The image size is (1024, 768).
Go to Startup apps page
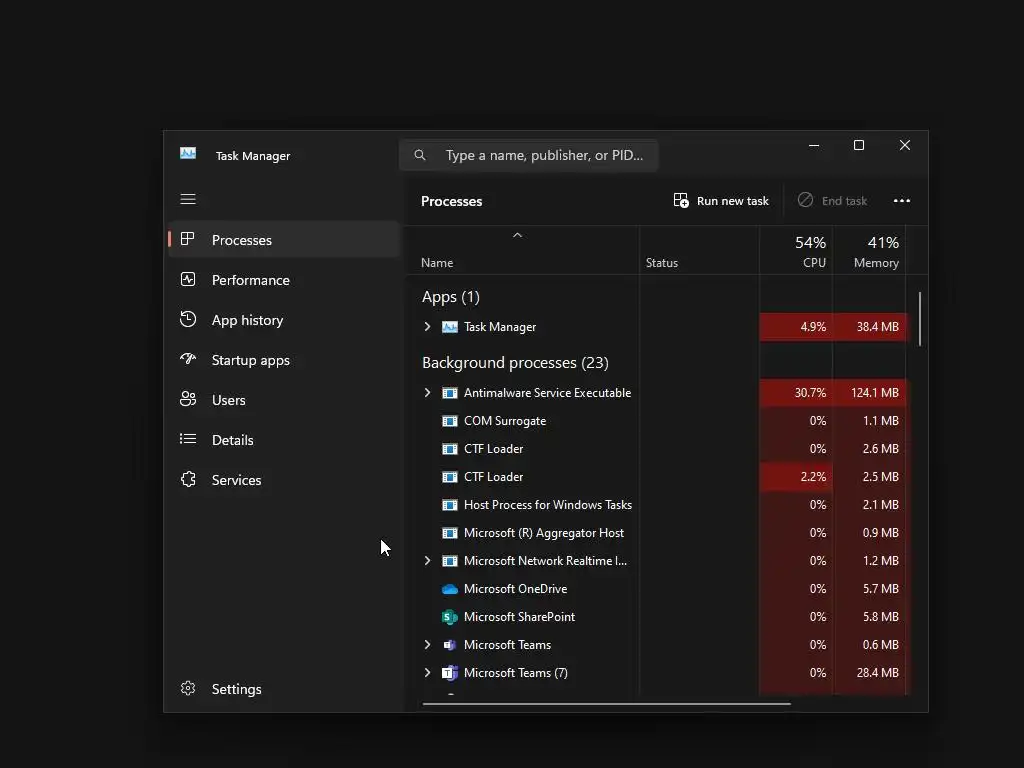(x=284, y=360)
